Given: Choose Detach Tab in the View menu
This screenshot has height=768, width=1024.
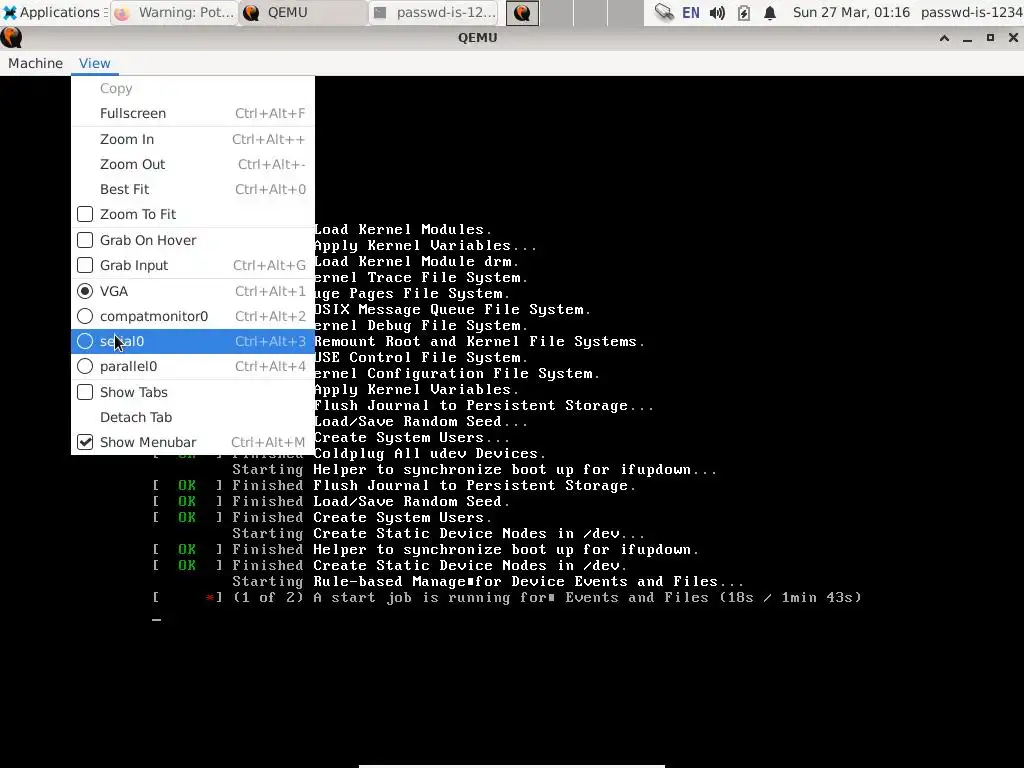Looking at the screenshot, I should point(193,417).
